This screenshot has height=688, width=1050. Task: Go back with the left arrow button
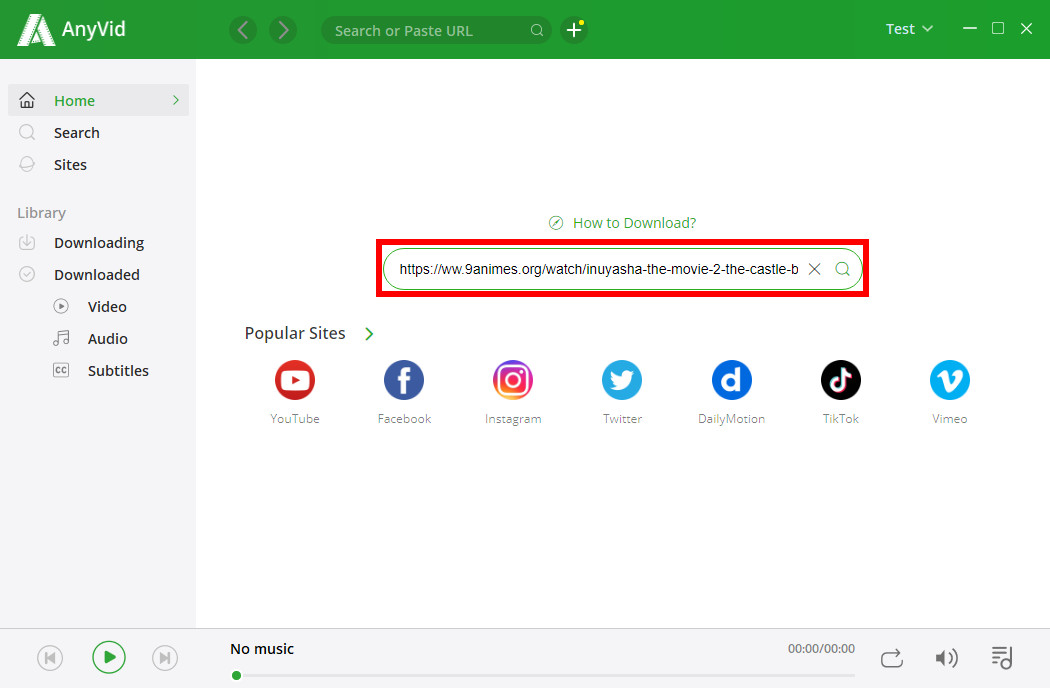[243, 30]
